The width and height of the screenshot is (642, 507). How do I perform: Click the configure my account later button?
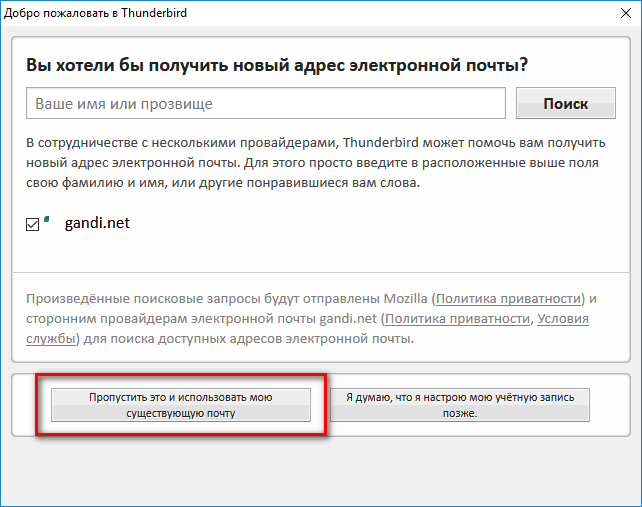tap(460, 405)
